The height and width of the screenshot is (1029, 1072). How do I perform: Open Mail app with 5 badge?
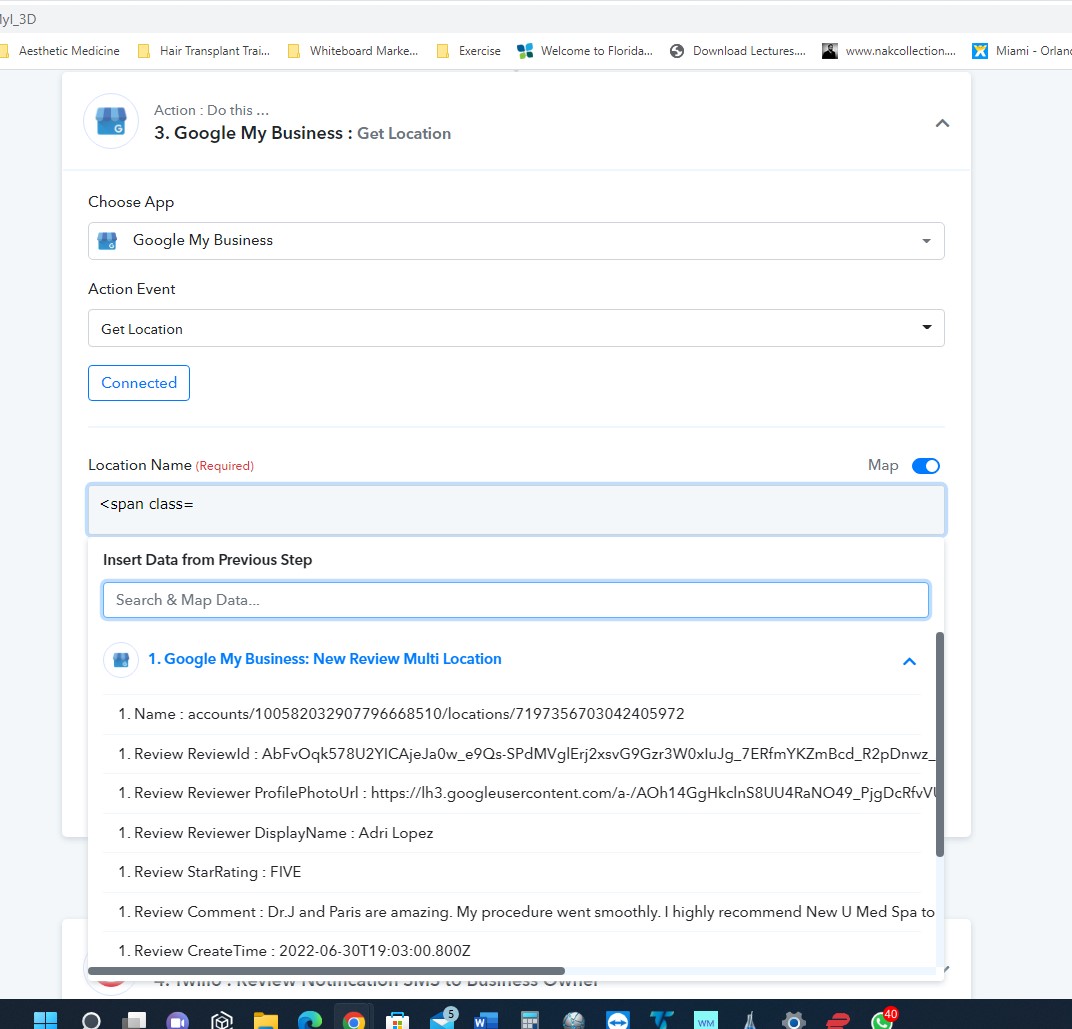[x=443, y=1019]
